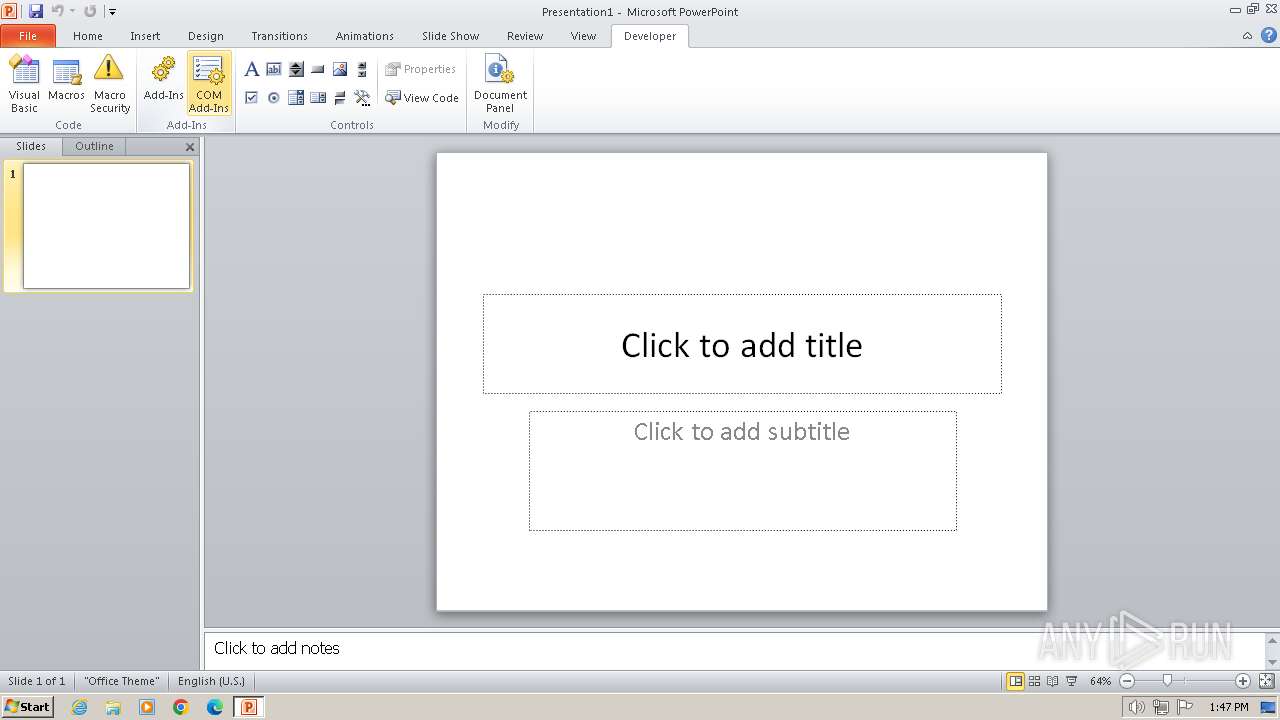This screenshot has width=1280, height=720.
Task: Launch Internet Explorer from taskbar
Action: [x=79, y=707]
